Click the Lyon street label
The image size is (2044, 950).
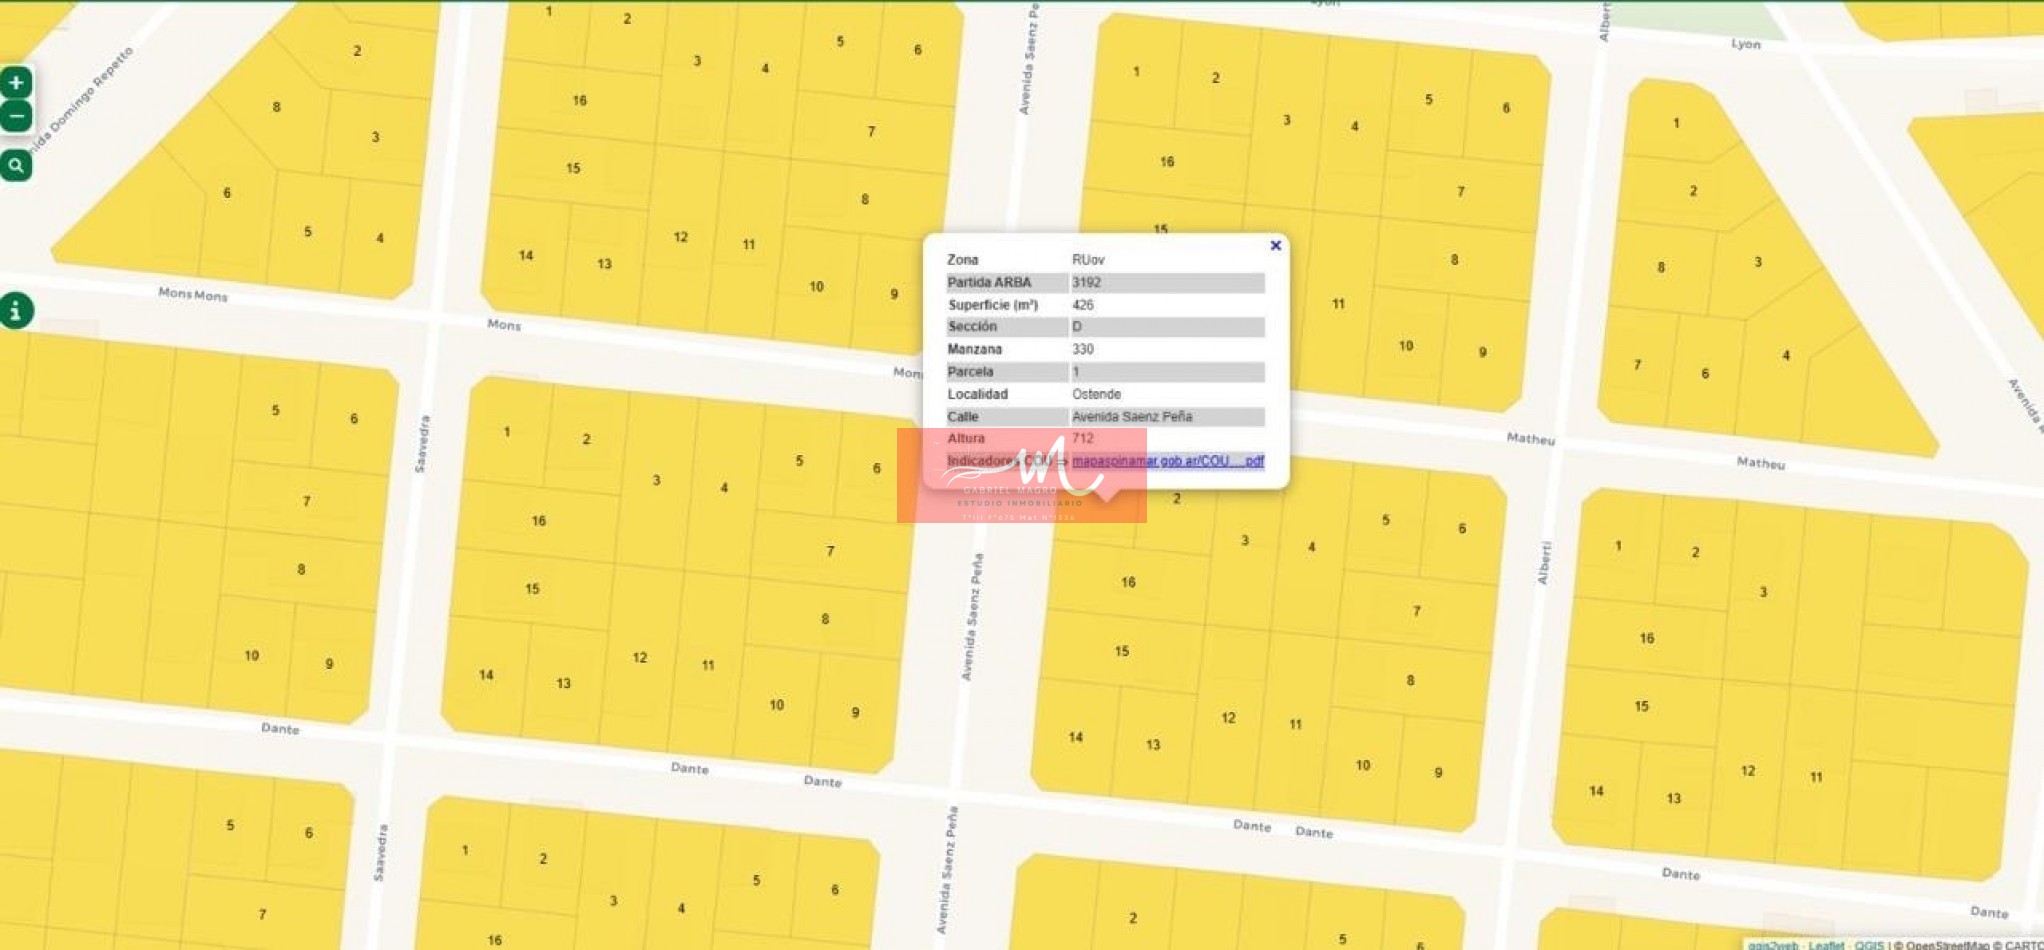point(1745,44)
